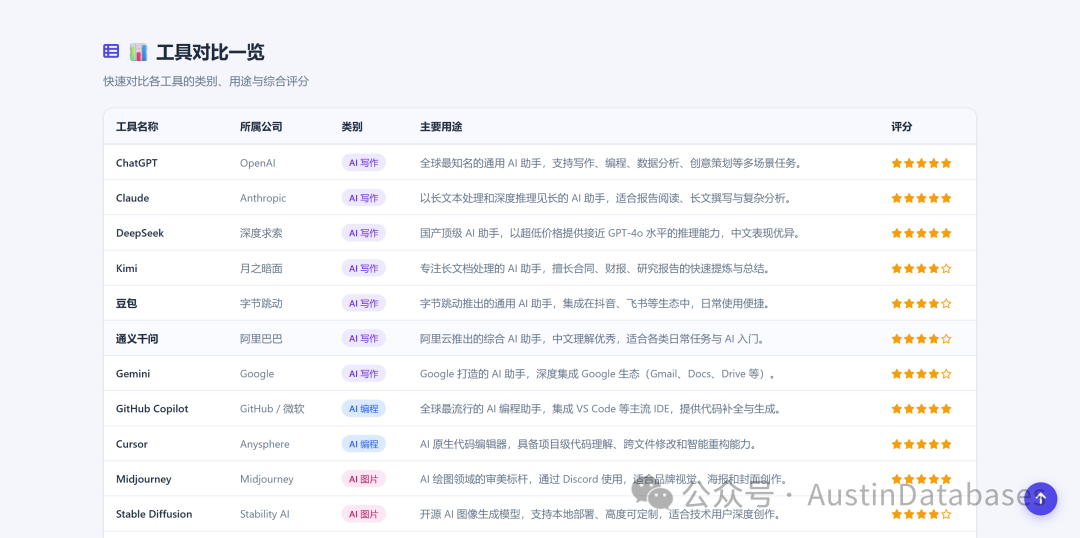Select the GitHub Copilot tool name

(152, 408)
